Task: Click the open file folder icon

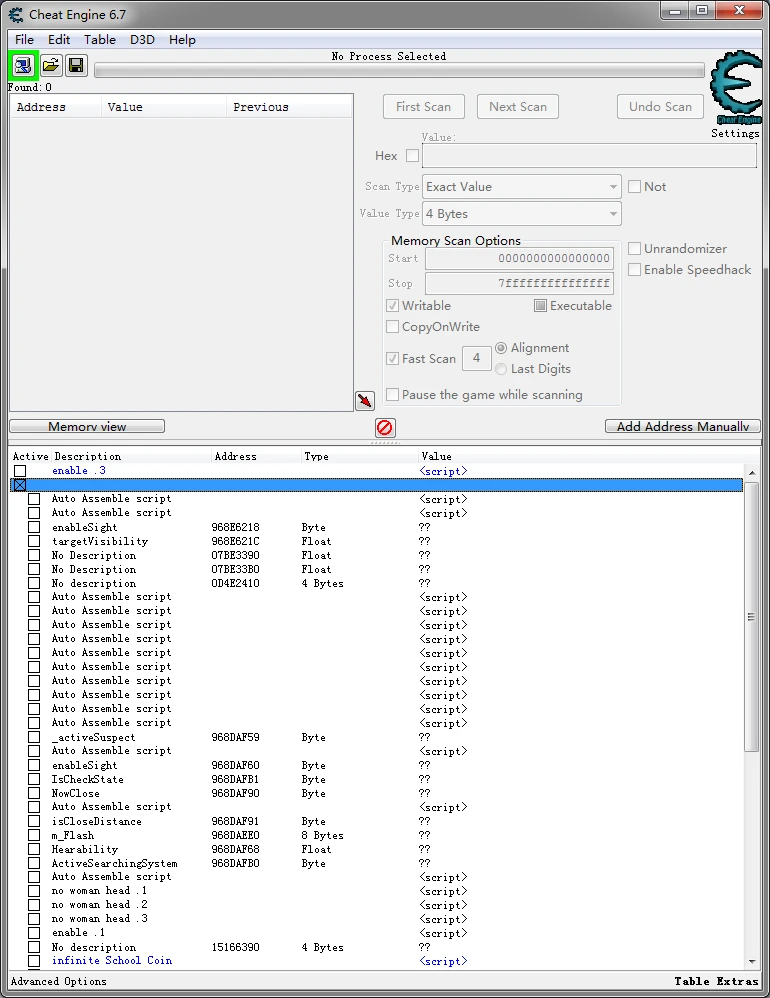Action: (x=50, y=66)
